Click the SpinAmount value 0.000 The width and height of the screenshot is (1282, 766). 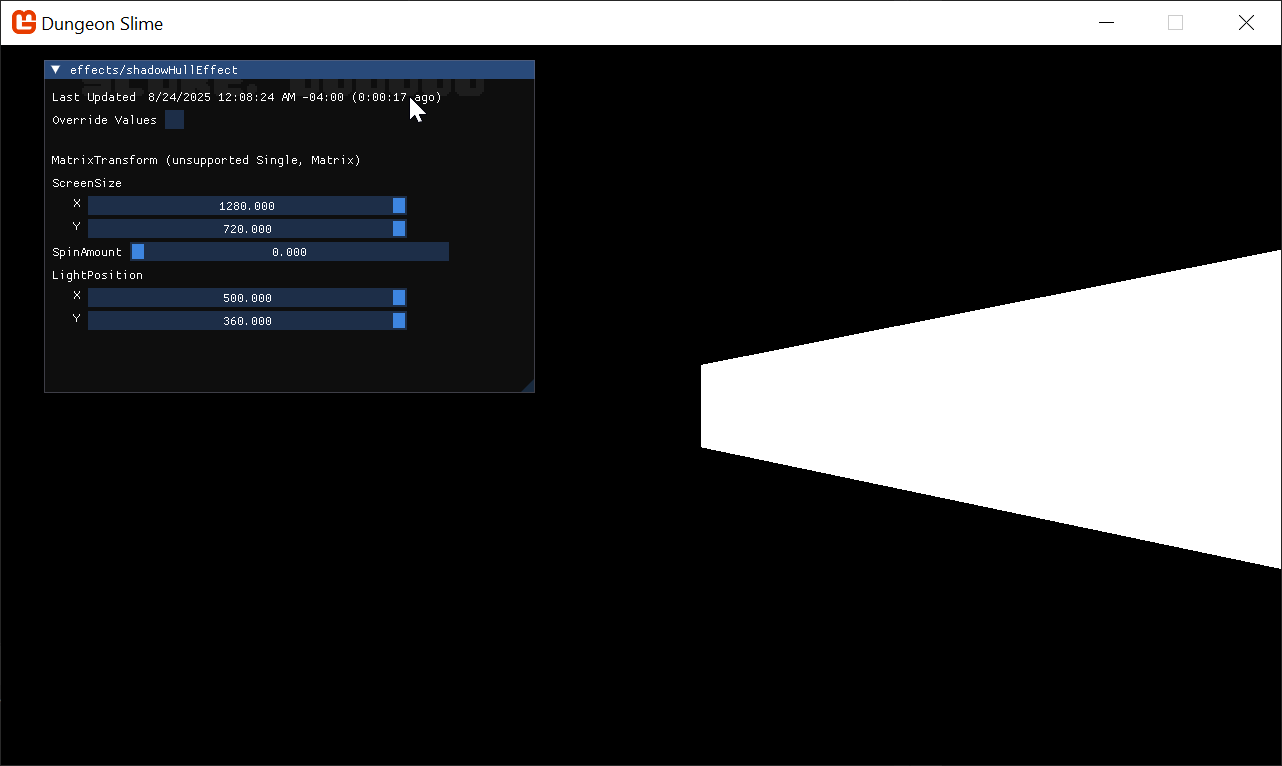(289, 252)
